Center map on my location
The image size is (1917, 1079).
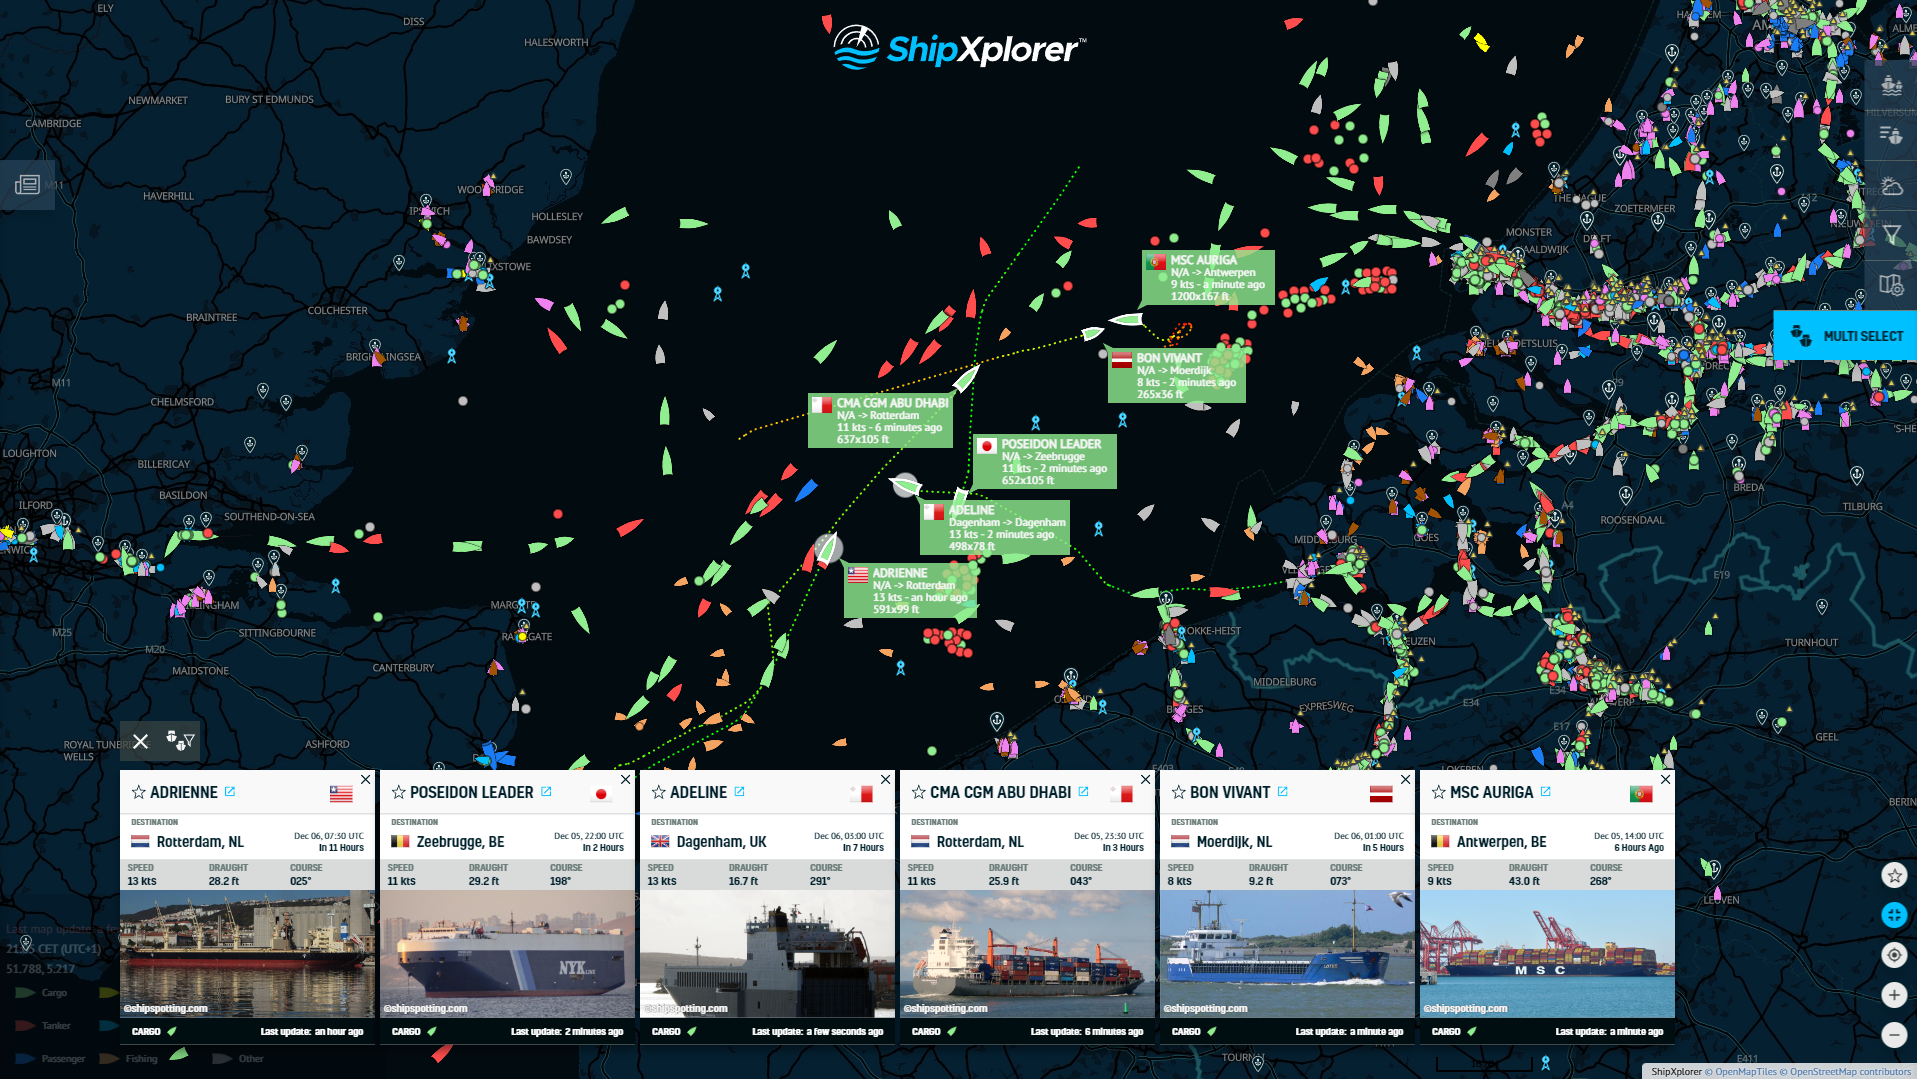1894,955
